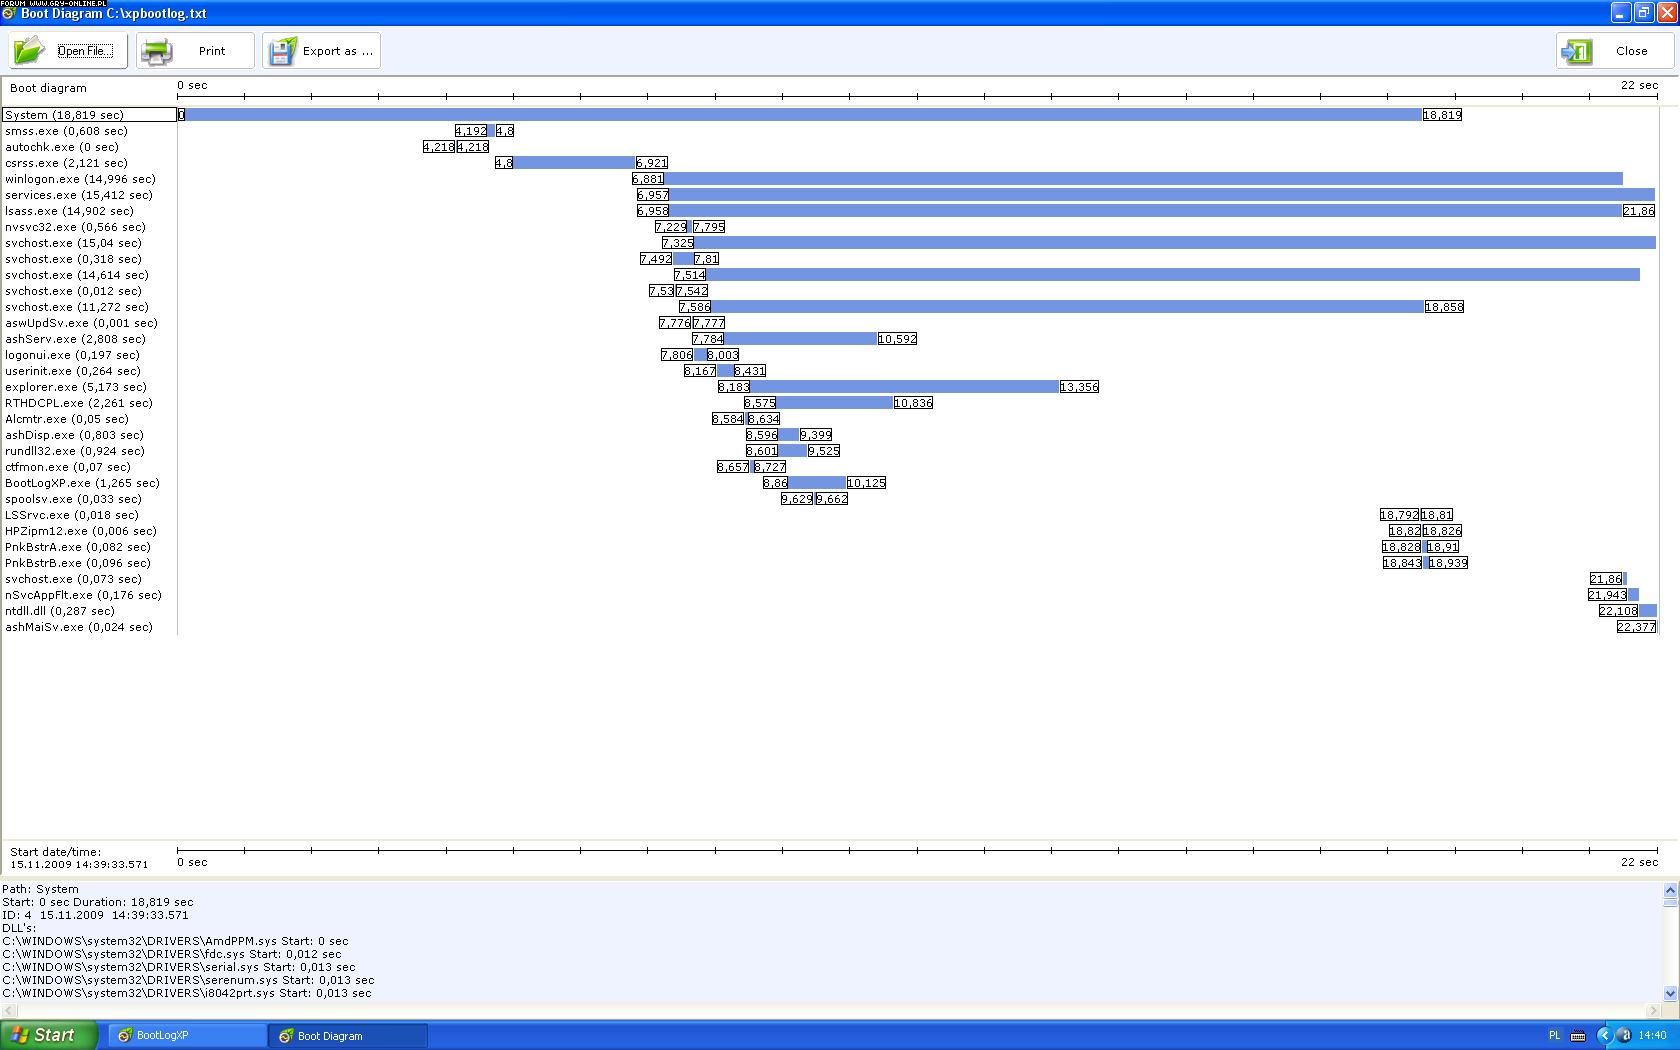Click the csrss.exe timeline bar
This screenshot has height=1050, width=1680.
574,163
